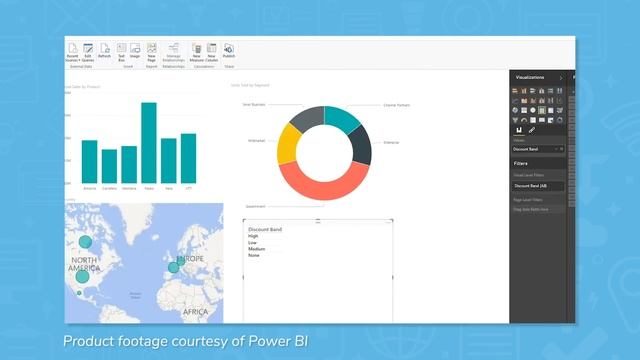
Task: Click the Carretera bar in the bar chart
Action: coord(109,167)
